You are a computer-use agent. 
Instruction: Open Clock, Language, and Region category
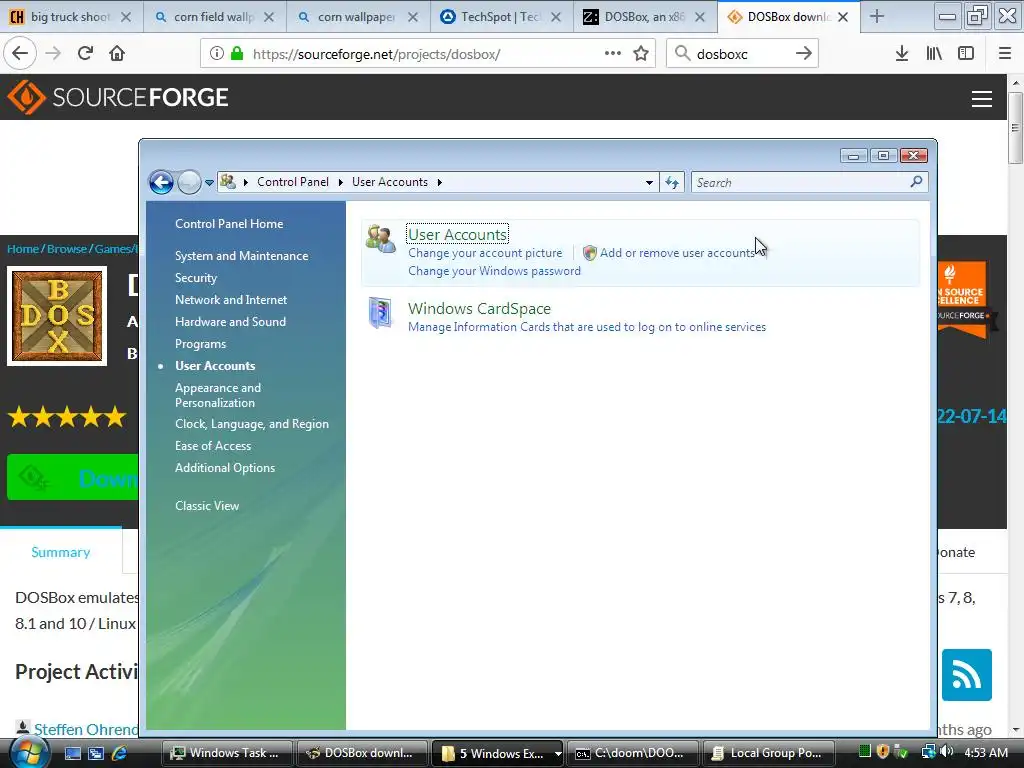(x=252, y=424)
